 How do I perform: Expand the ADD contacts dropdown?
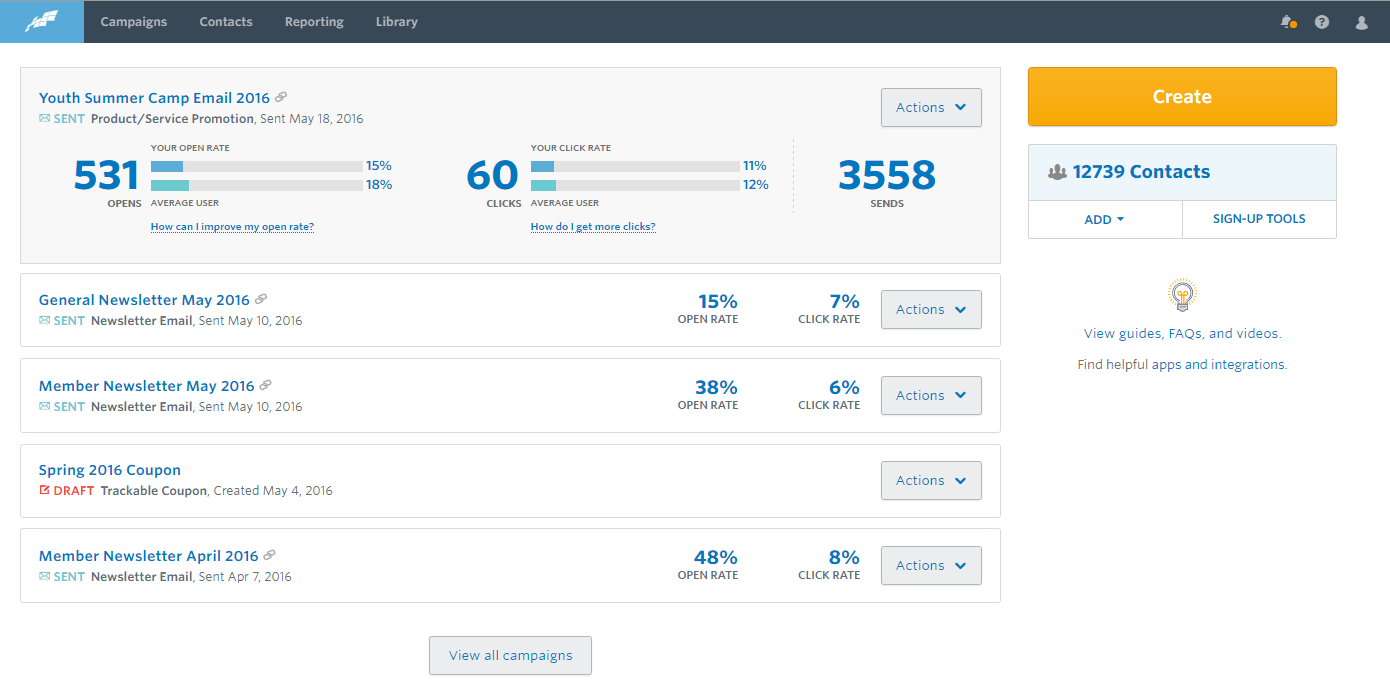1104,219
